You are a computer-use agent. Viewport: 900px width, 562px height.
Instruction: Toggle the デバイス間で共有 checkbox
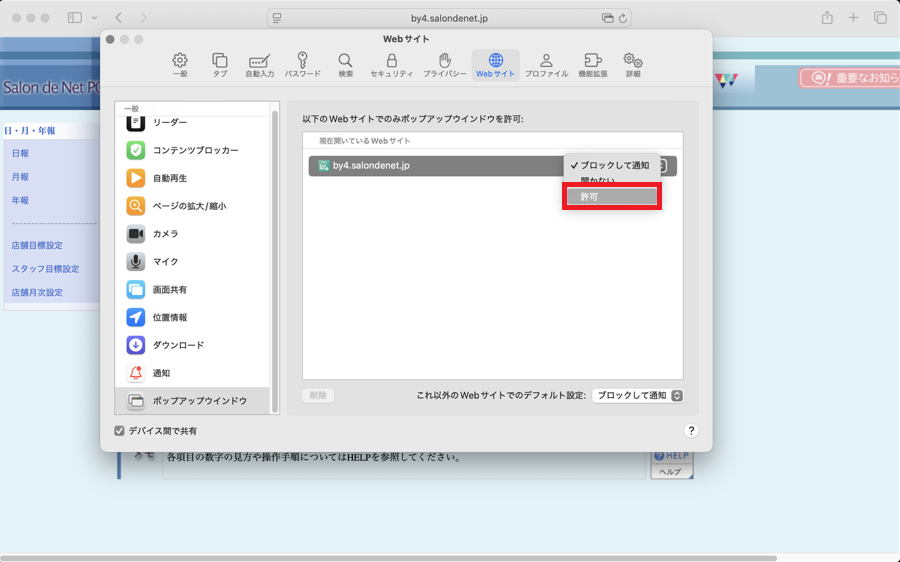(120, 431)
